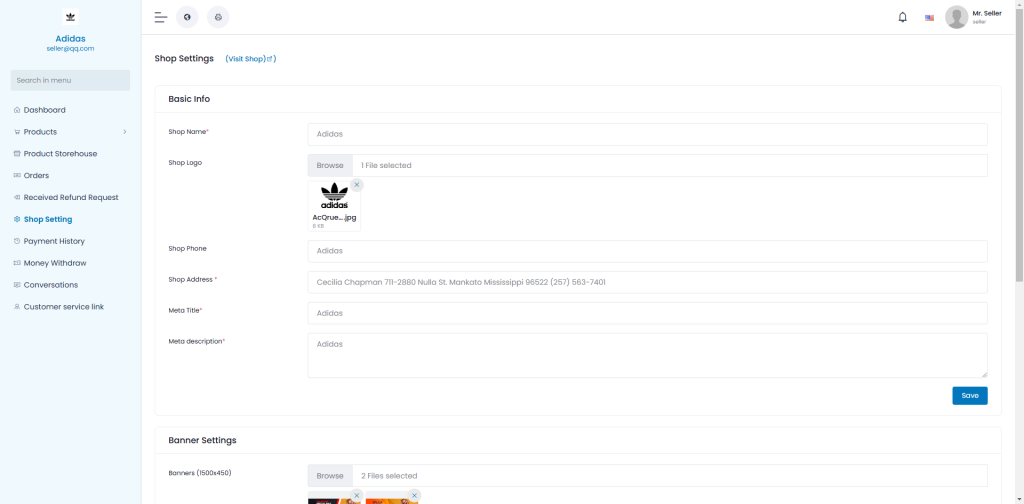Save the Basic Info form
Viewport: 1024px width, 504px height.
coord(969,396)
